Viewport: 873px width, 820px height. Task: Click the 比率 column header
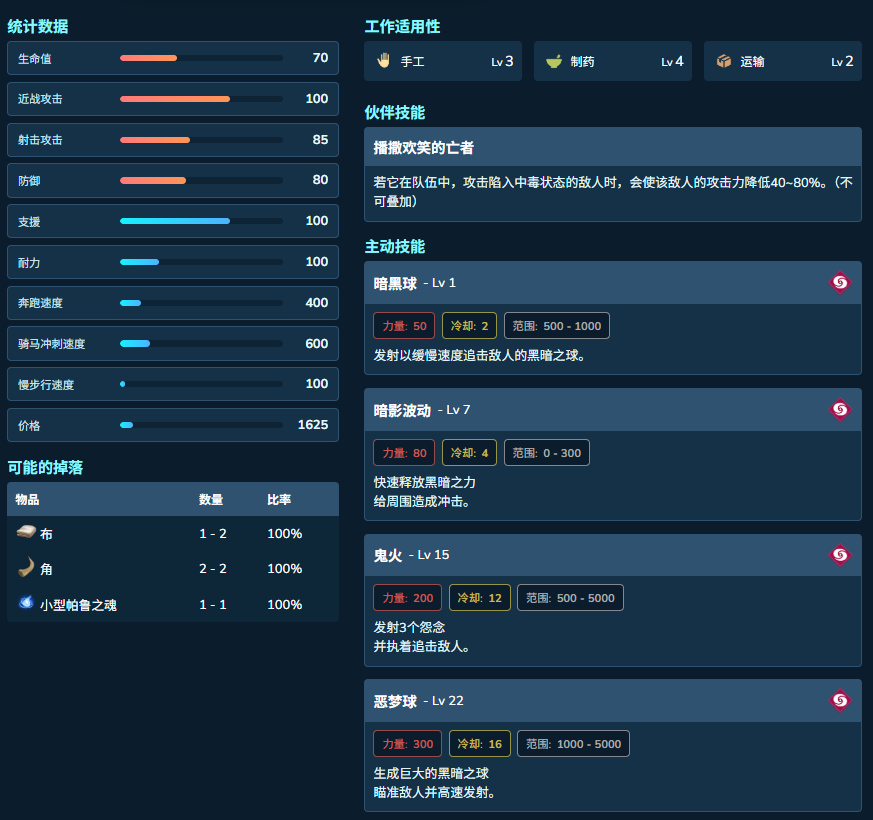click(x=279, y=499)
